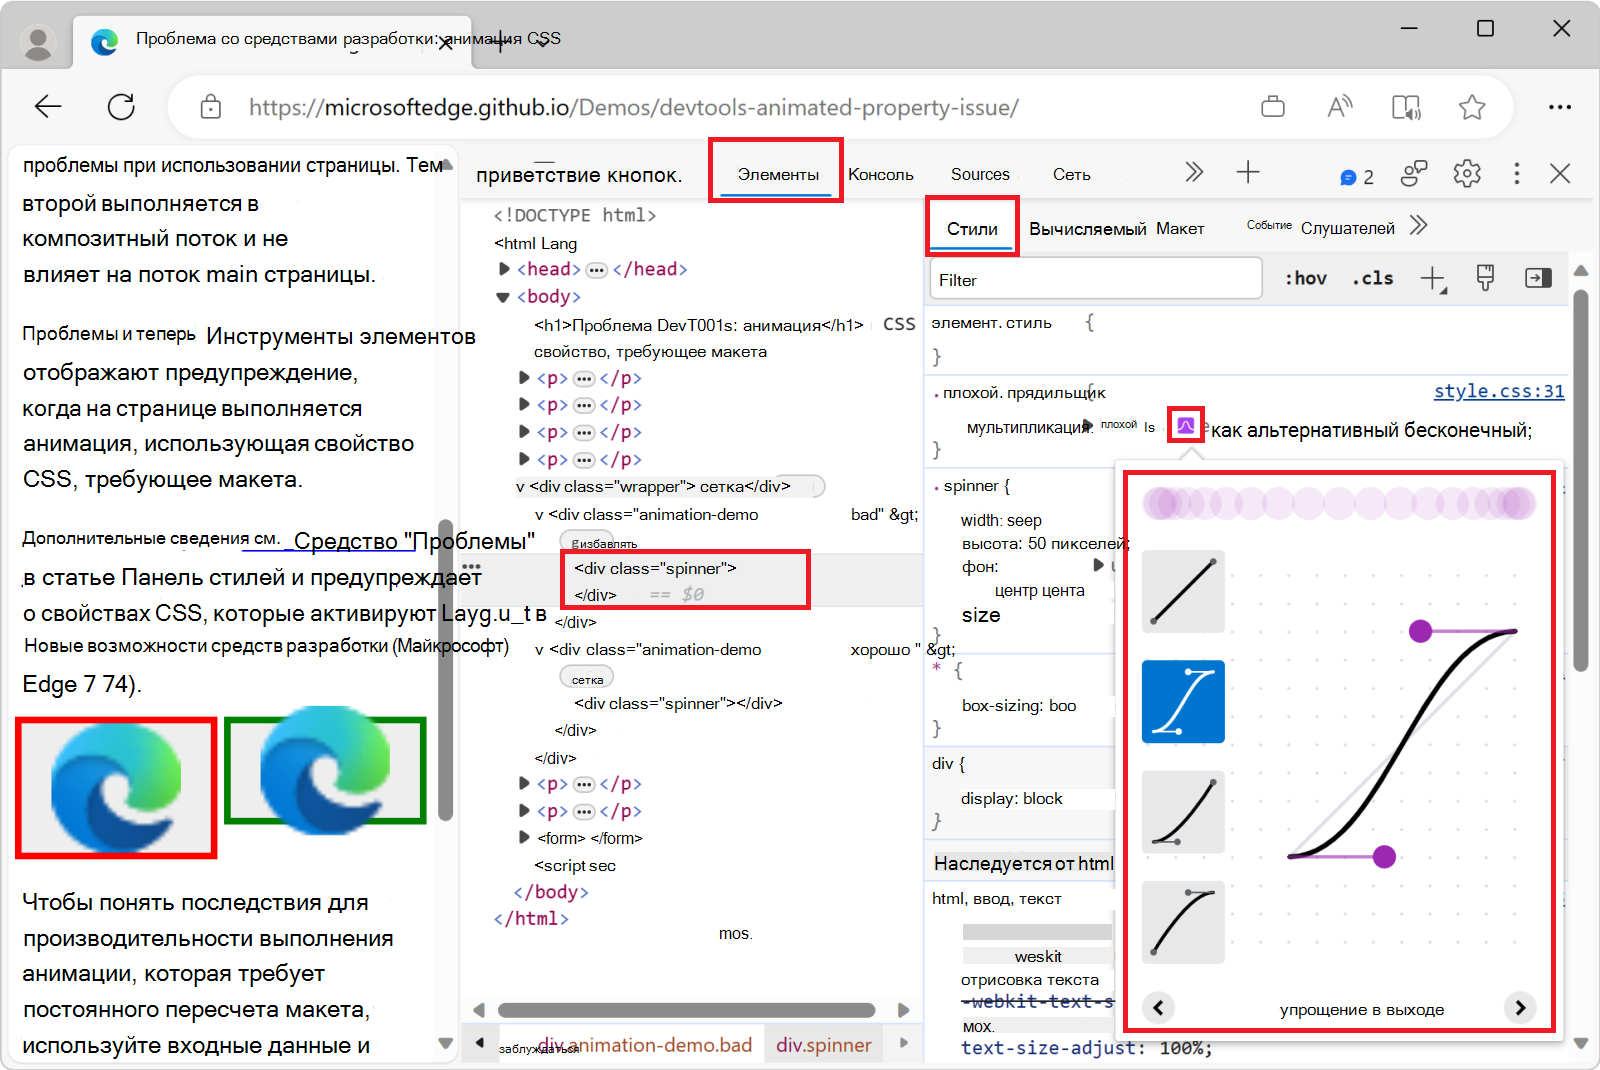Choose the ease-out curve preset
This screenshot has height=1070, width=1600.
1183,922
